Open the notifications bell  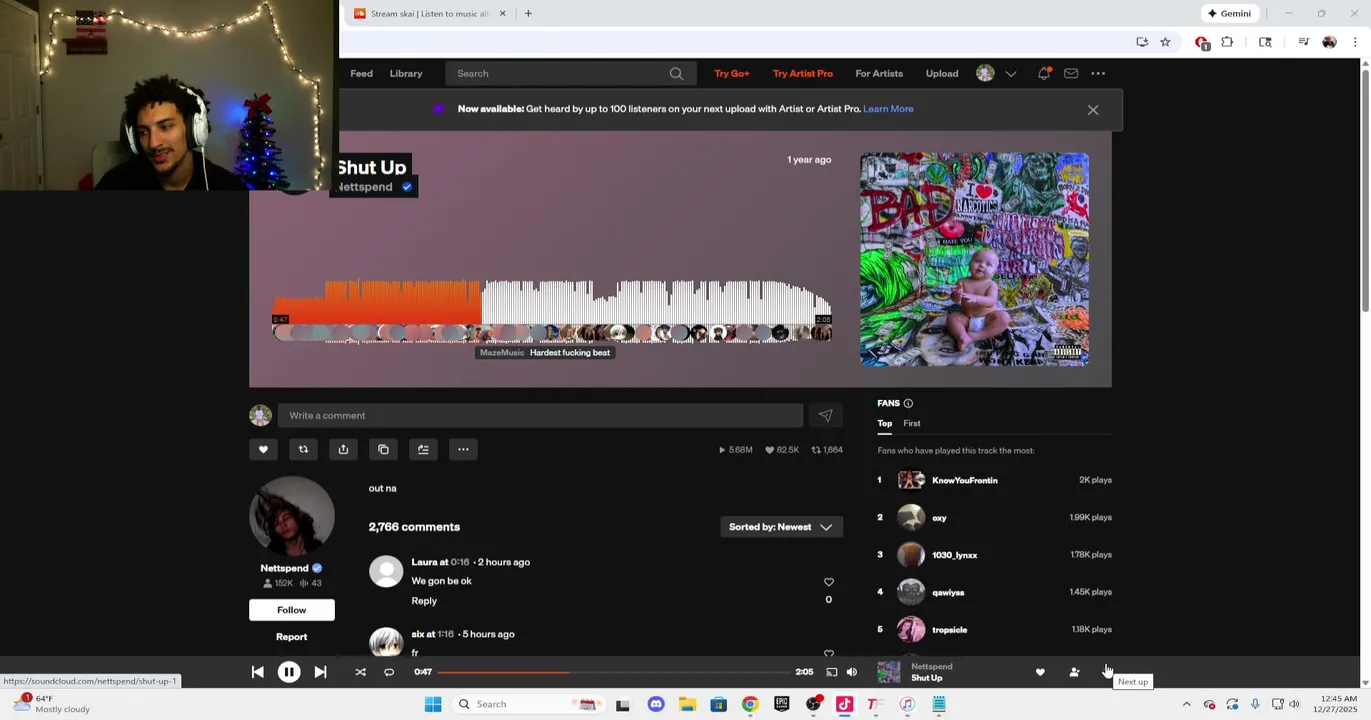coord(1044,73)
